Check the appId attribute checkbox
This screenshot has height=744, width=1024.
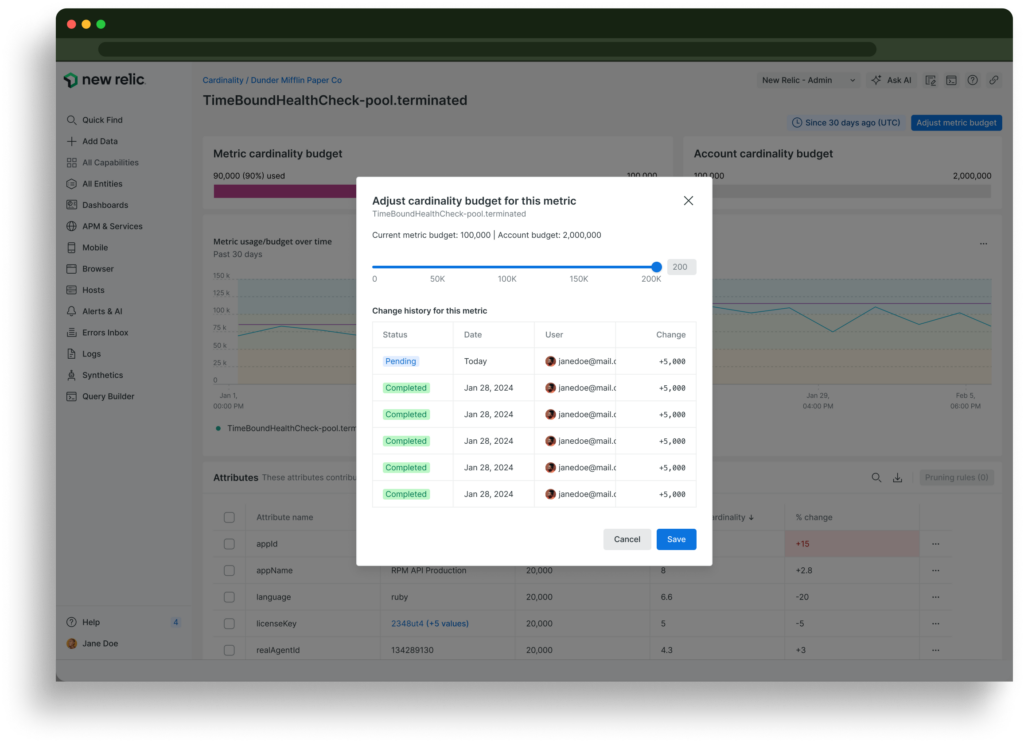[229, 544]
